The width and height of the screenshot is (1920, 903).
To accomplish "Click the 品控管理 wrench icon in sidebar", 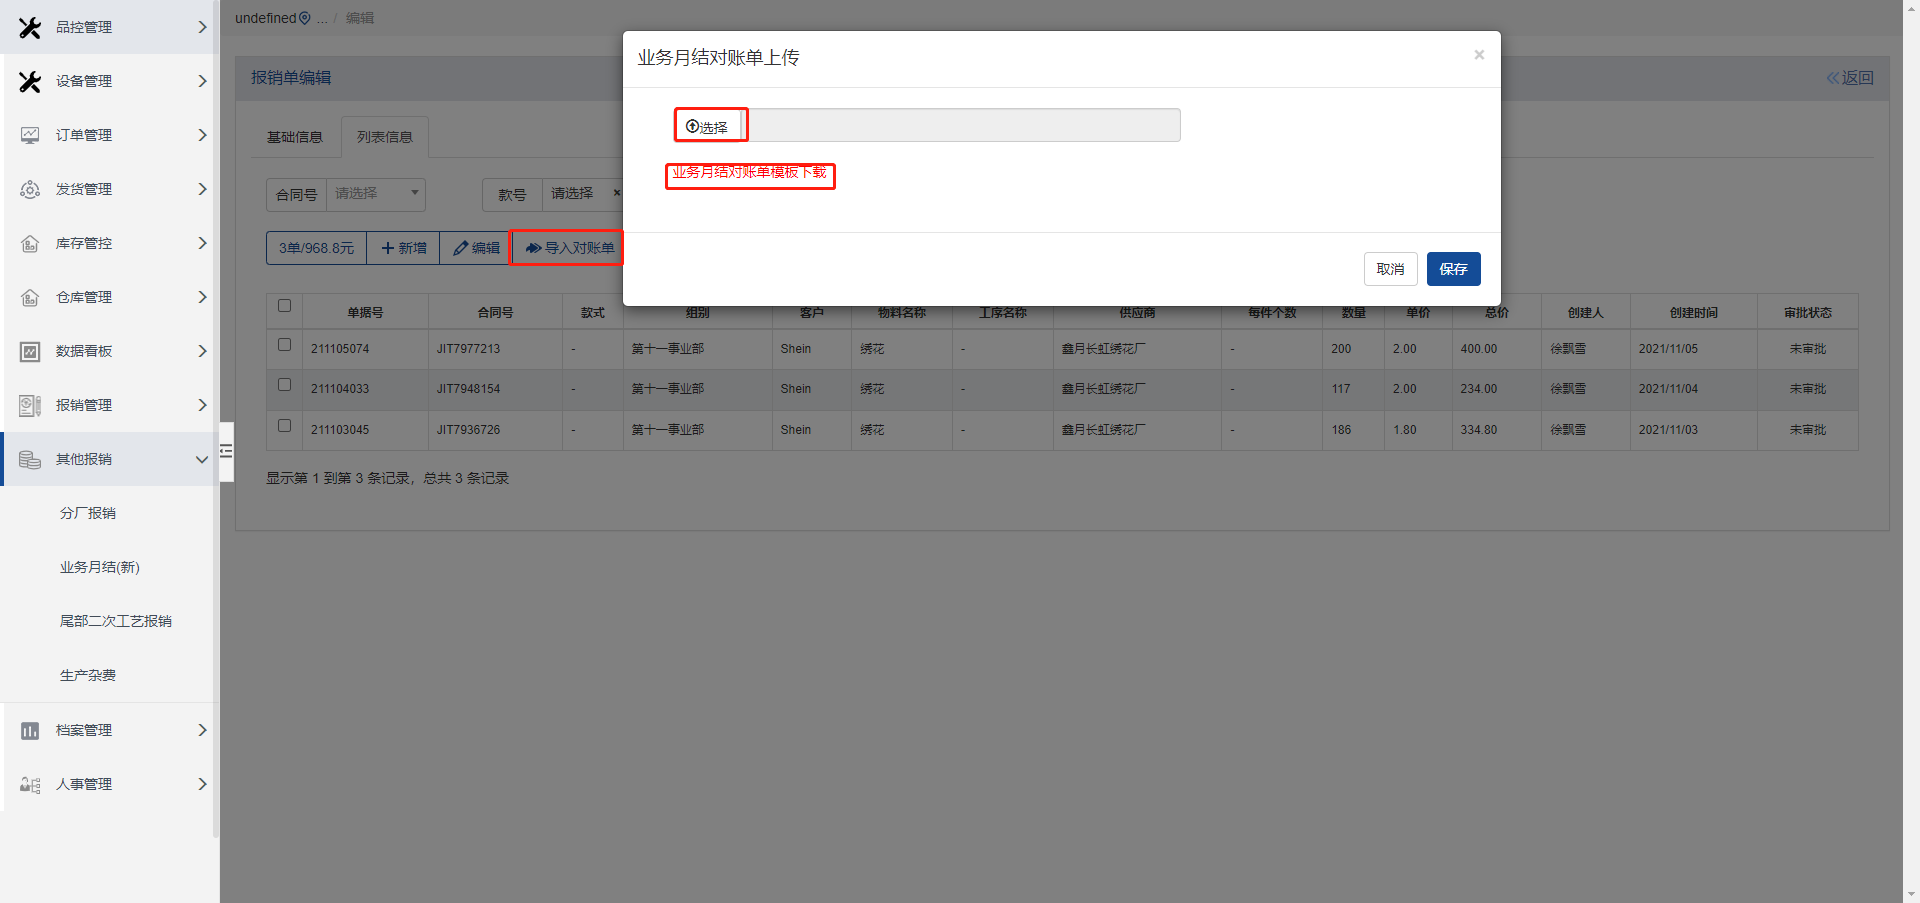I will [x=30, y=28].
